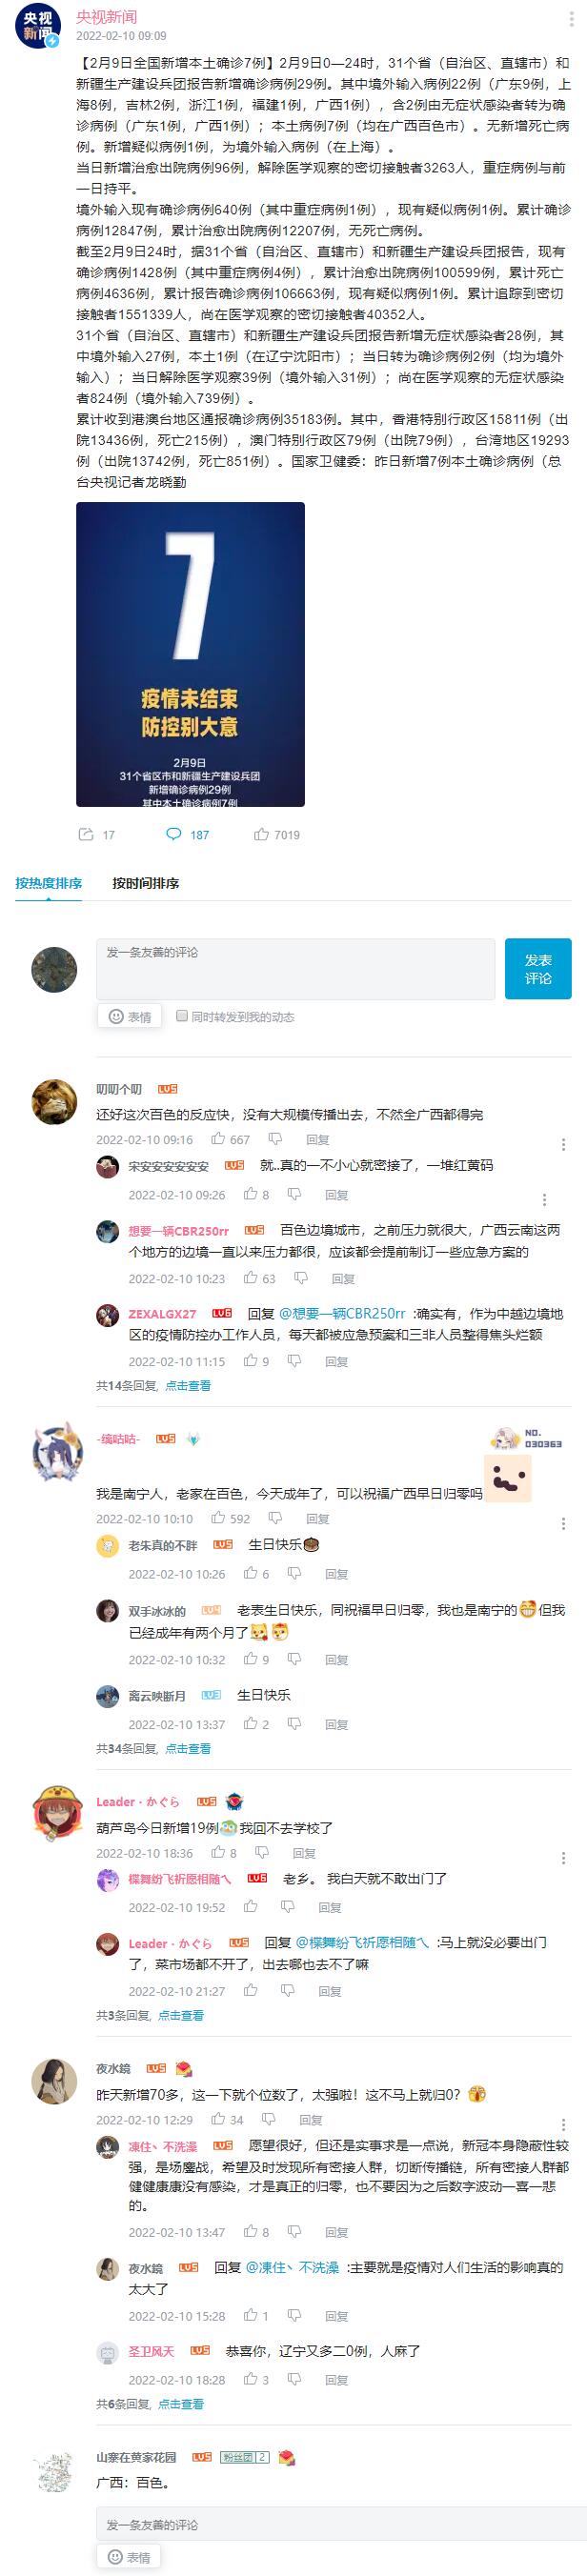
Task: Click the 发表评论 button
Action: (538, 968)
